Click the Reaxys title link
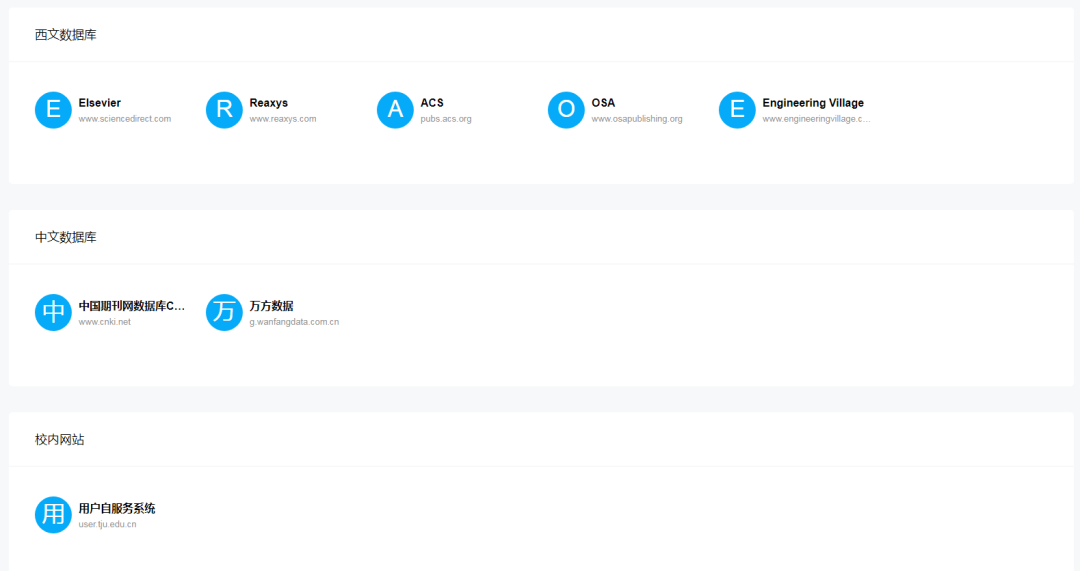Image resolution: width=1080 pixels, height=571 pixels. coord(269,103)
